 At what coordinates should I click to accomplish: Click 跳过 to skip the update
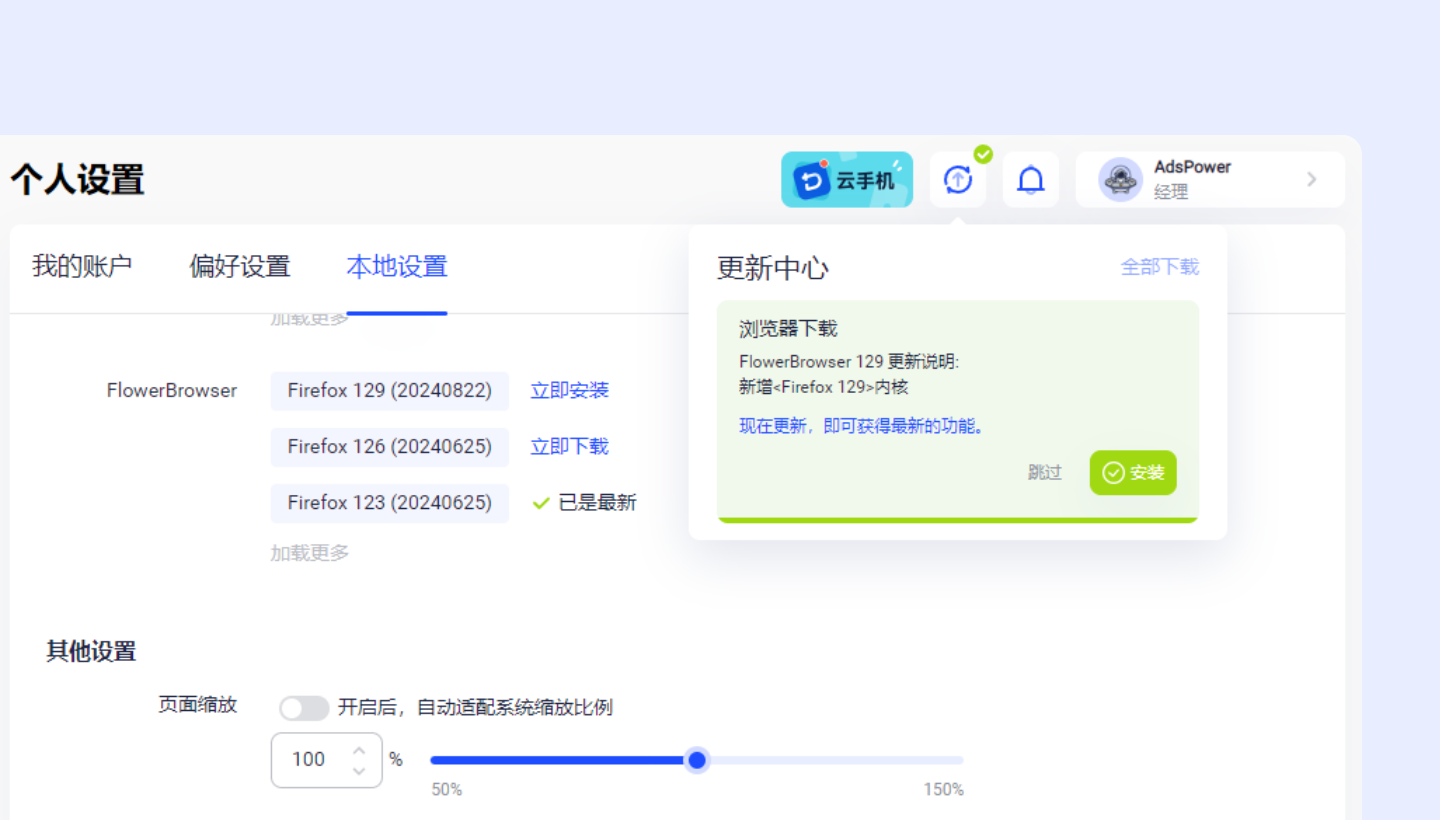1045,473
